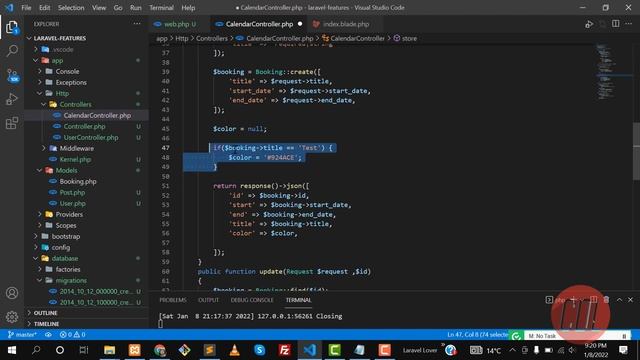Switch to the OUTPUT panel tab
The image size is (640, 360).
208,300
